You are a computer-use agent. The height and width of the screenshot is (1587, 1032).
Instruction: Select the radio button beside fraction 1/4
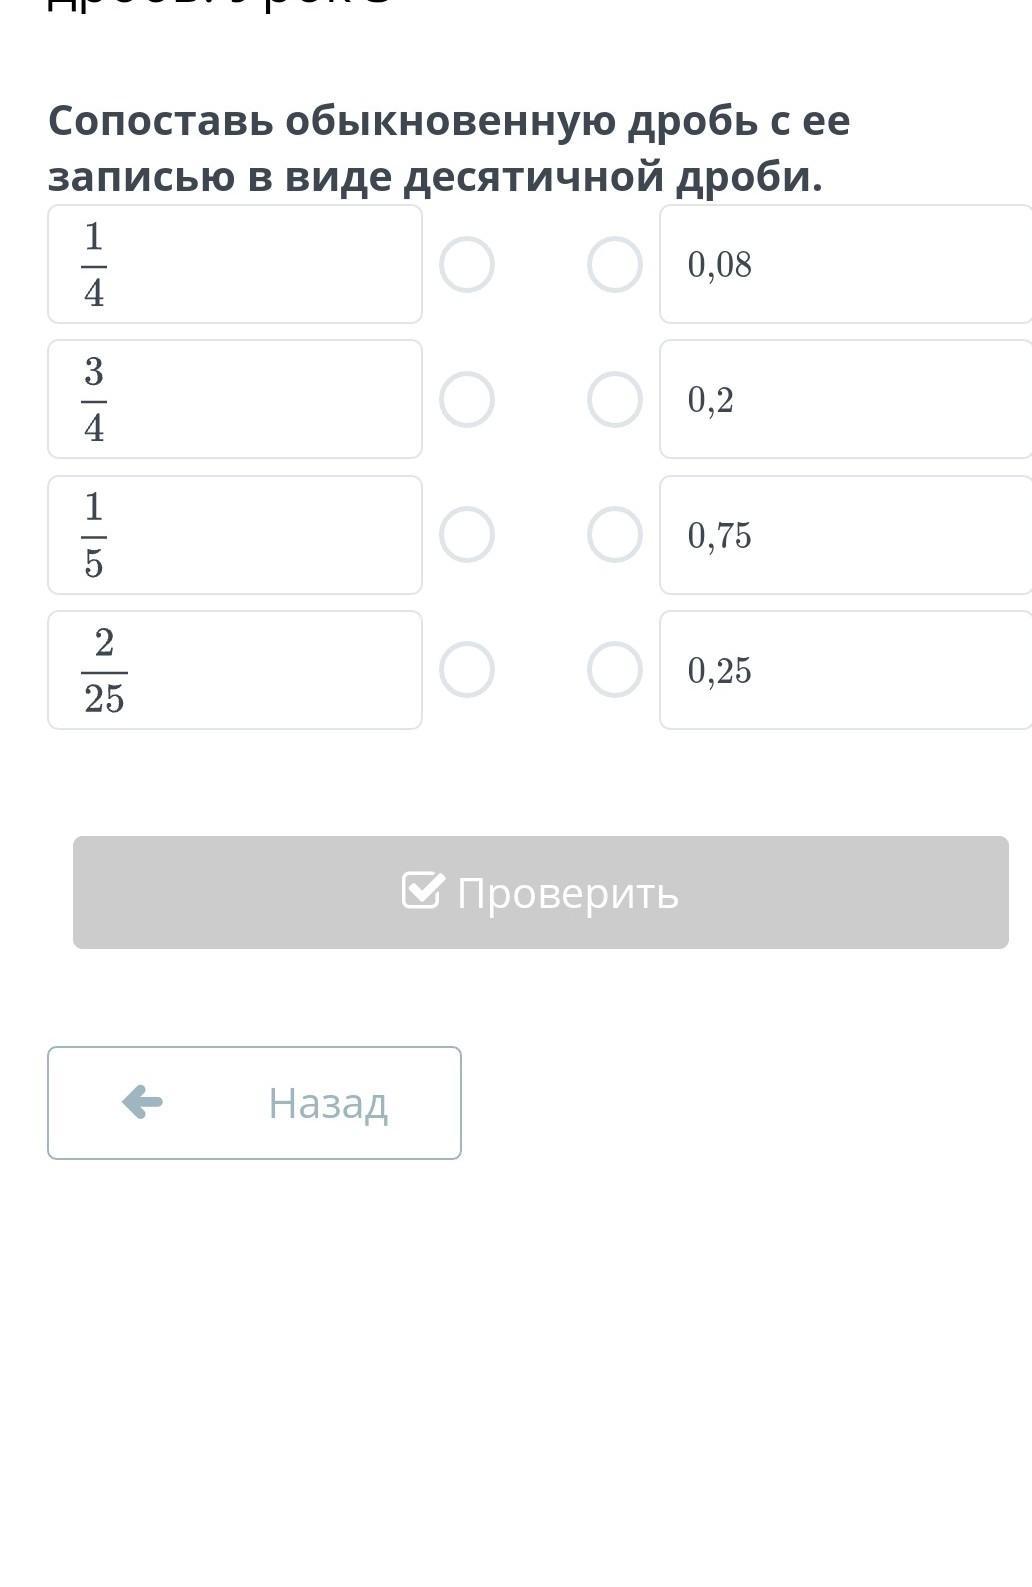pyautogui.click(x=467, y=265)
